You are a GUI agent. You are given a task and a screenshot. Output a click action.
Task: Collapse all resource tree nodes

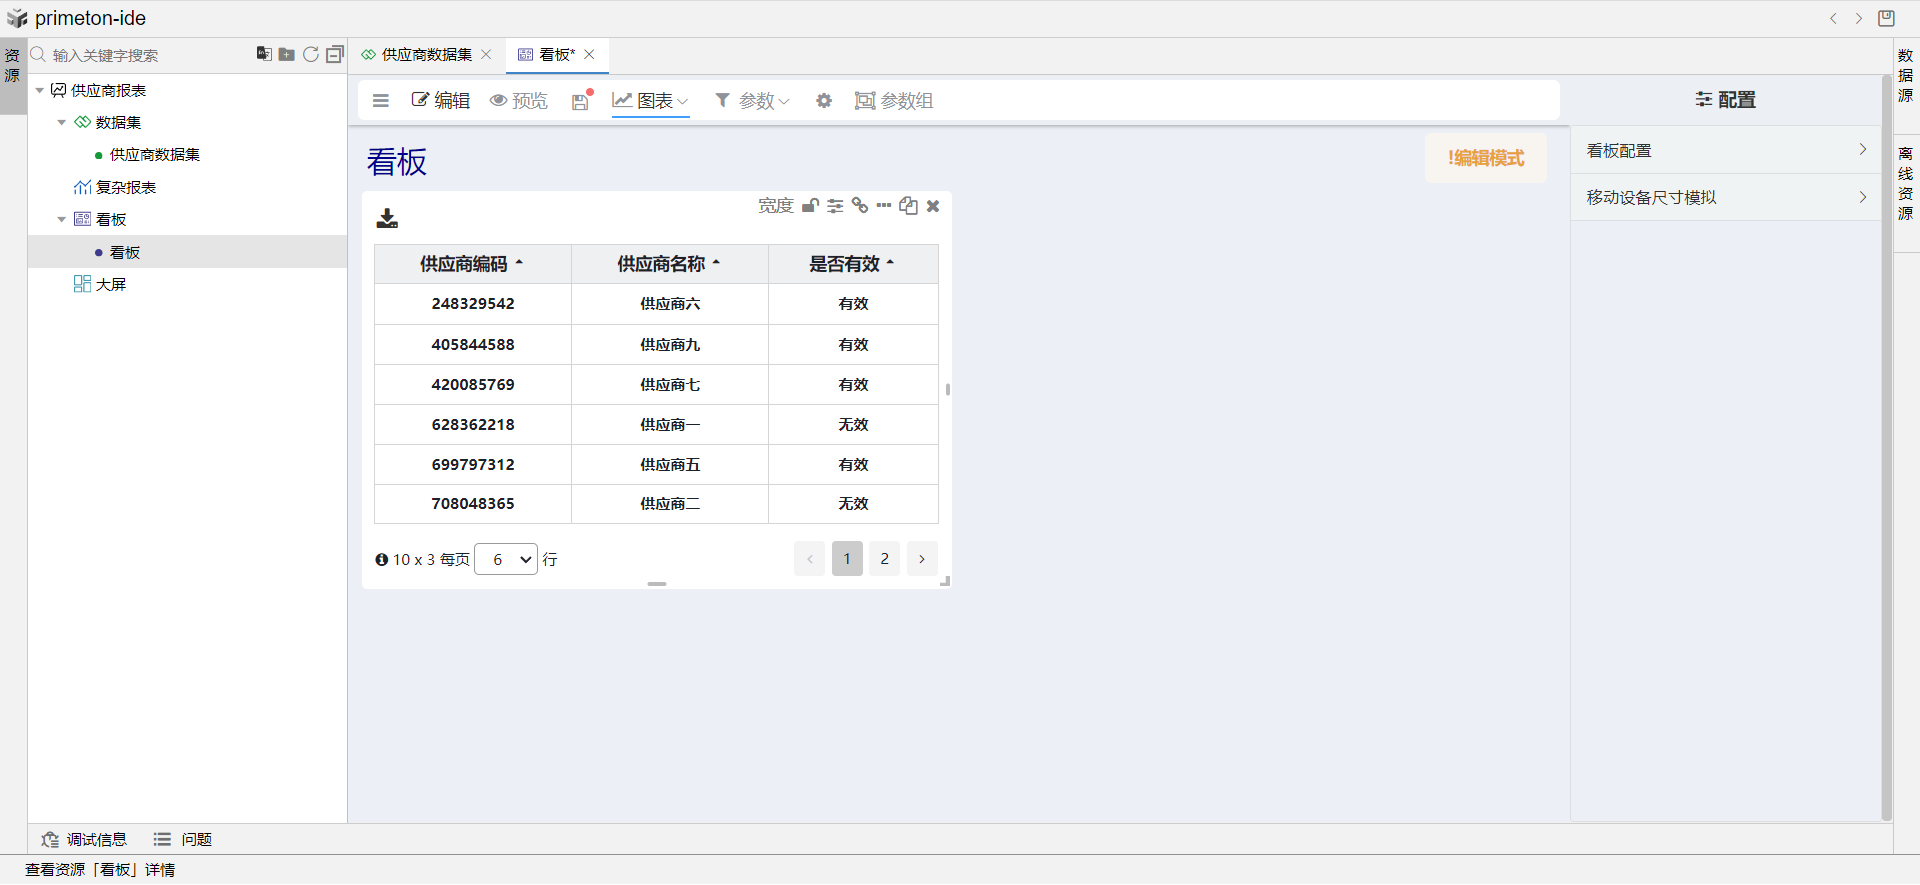335,54
